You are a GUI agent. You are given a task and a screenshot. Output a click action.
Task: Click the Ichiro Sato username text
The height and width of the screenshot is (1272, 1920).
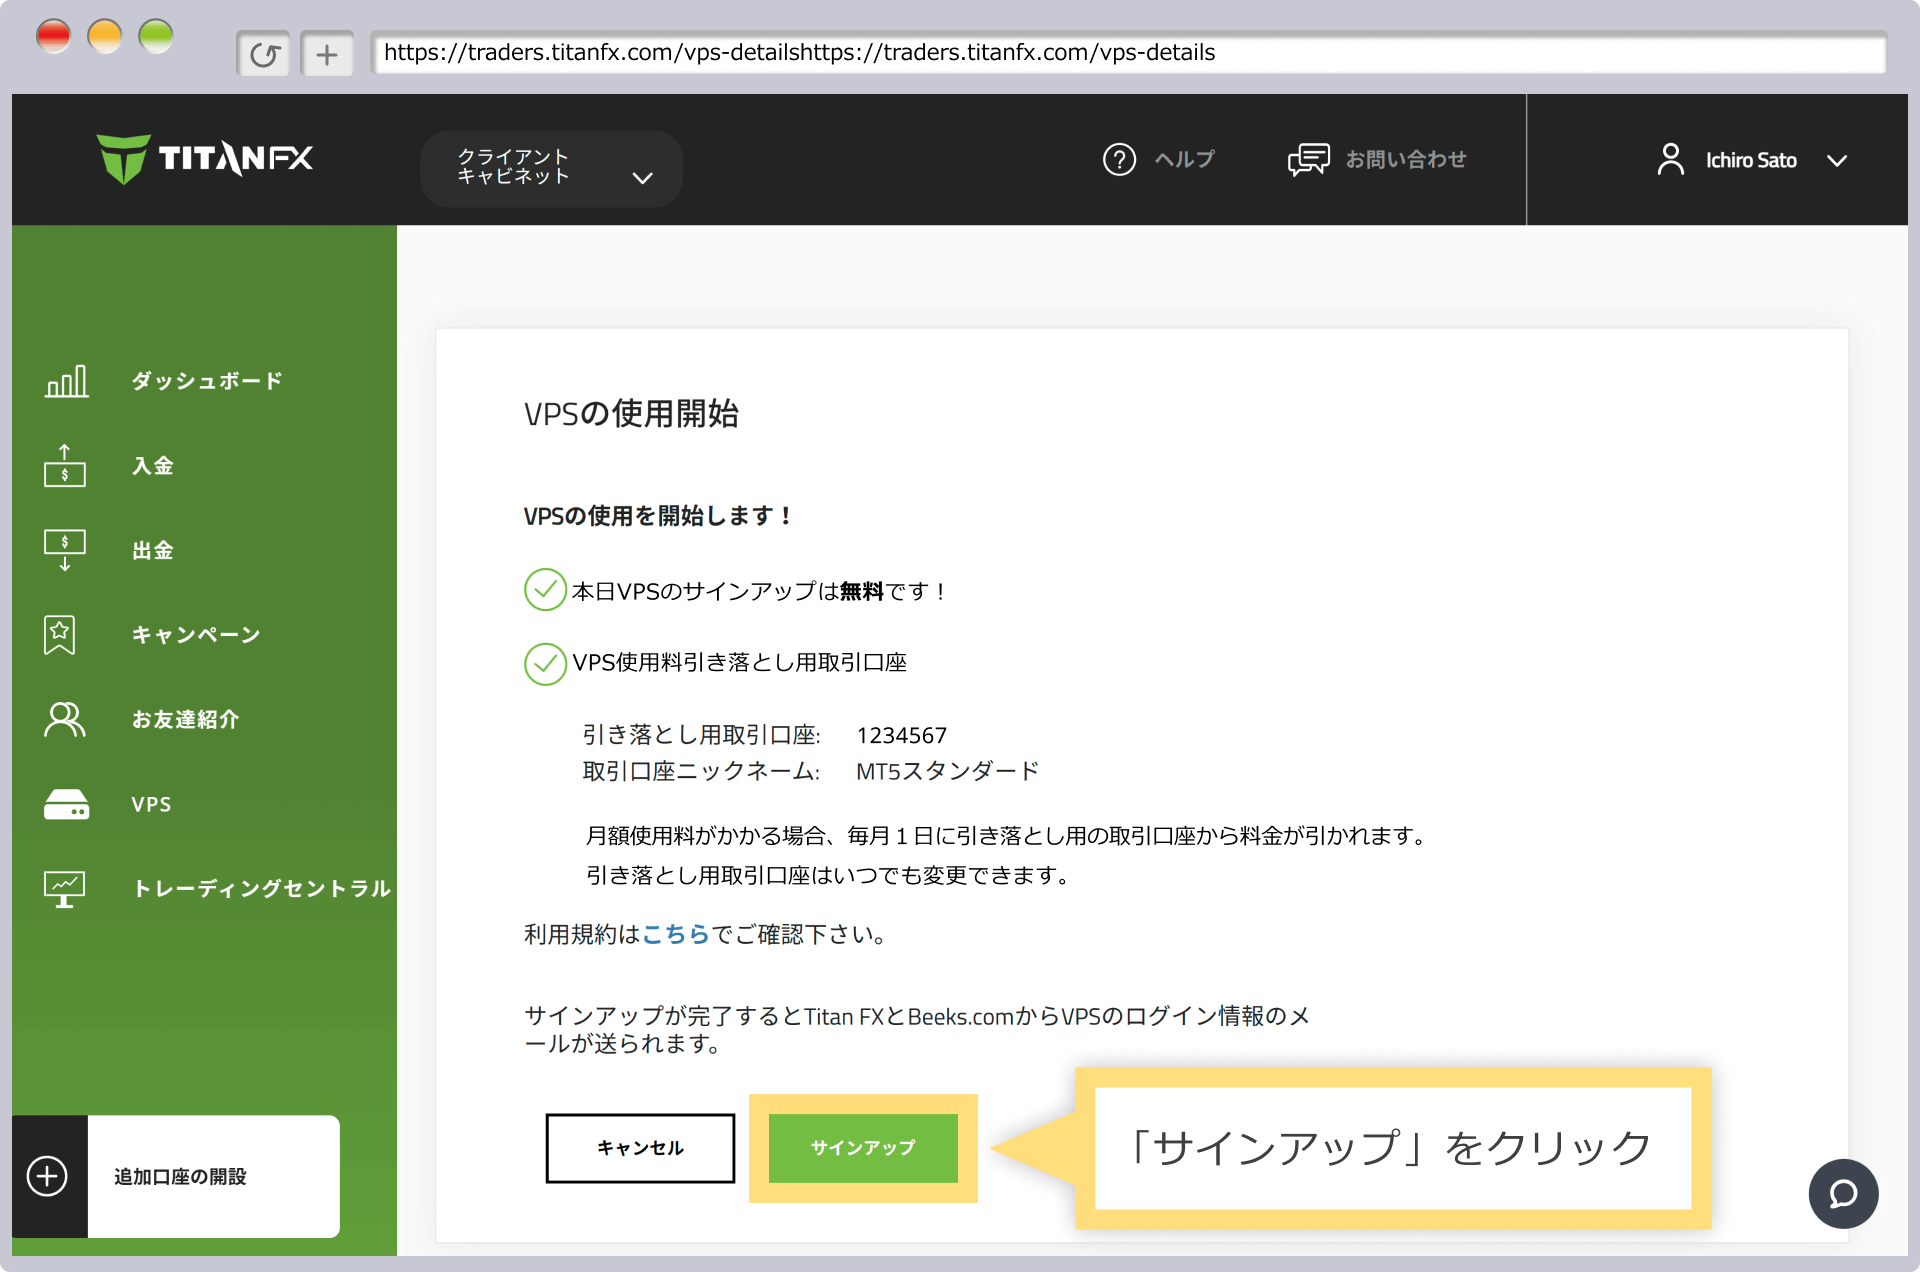pos(1751,160)
